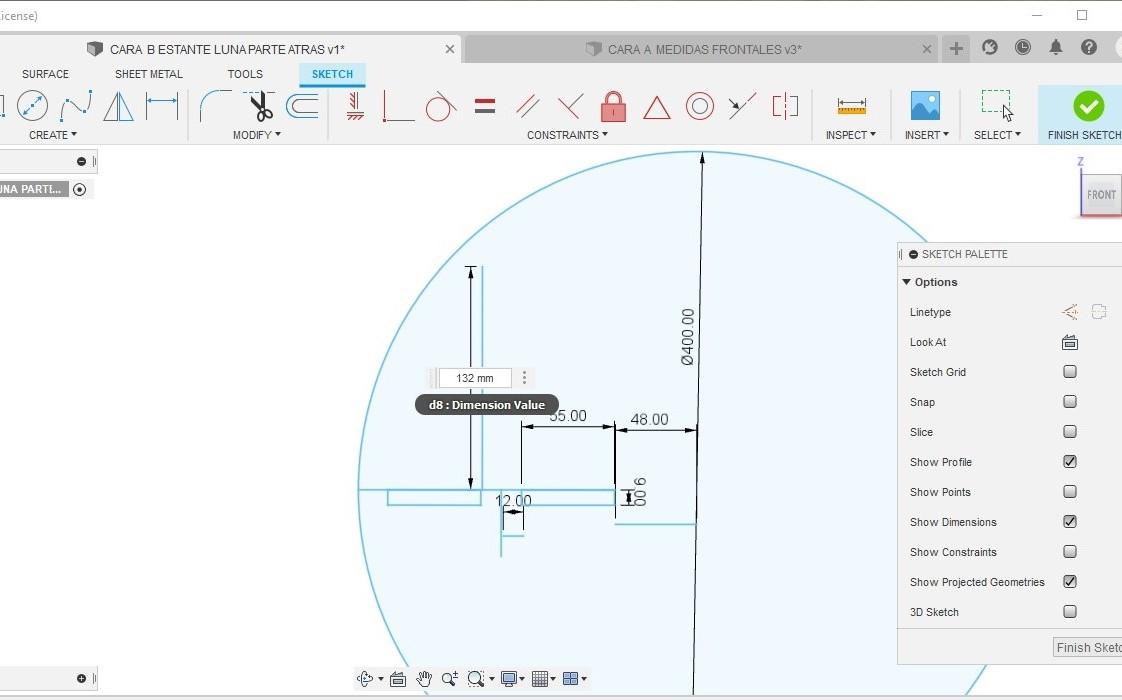Apply the perpendicular constraint
This screenshot has height=700, width=1122.
(x=570, y=106)
